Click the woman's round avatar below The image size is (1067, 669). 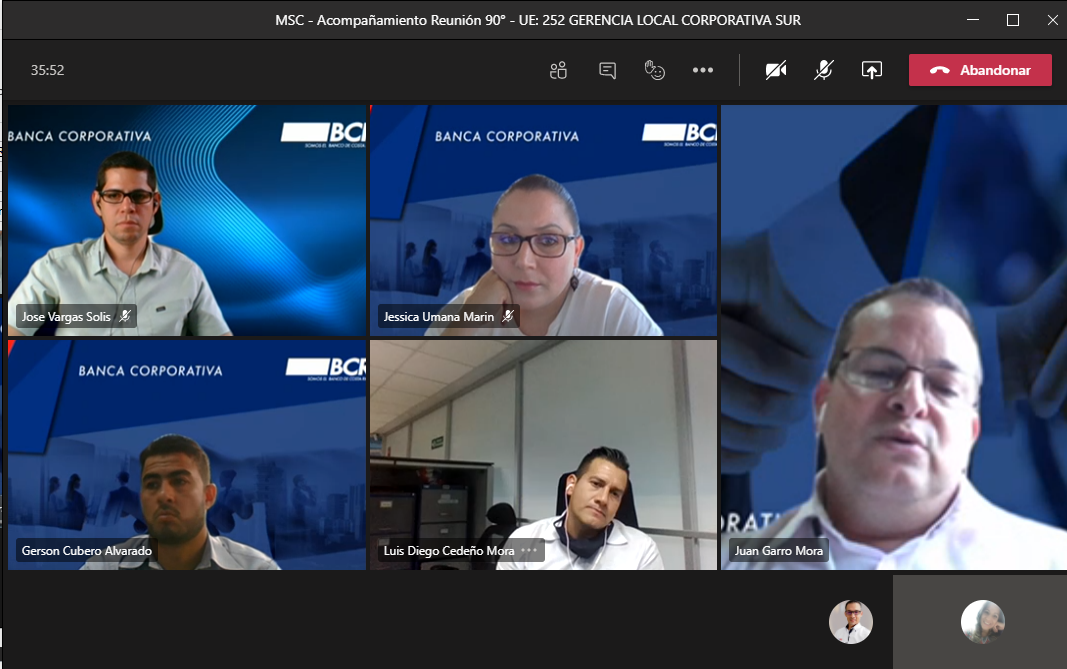click(x=983, y=621)
